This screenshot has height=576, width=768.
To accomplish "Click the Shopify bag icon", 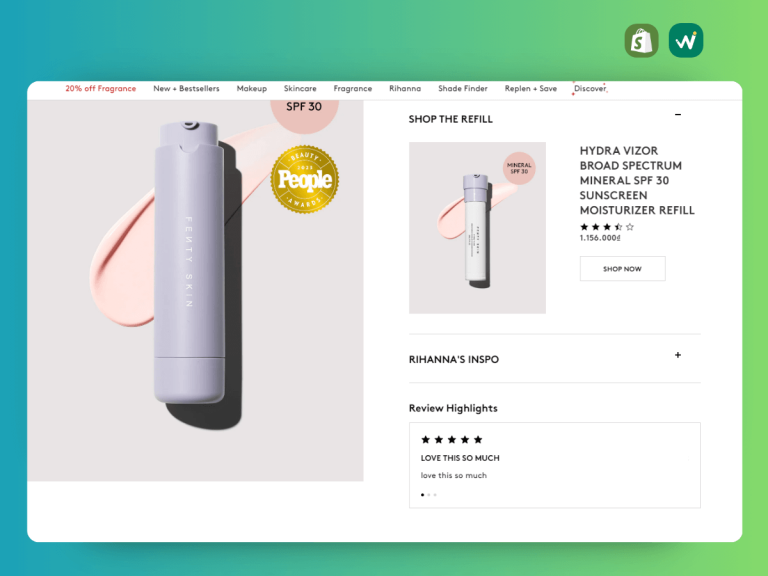I will click(641, 41).
